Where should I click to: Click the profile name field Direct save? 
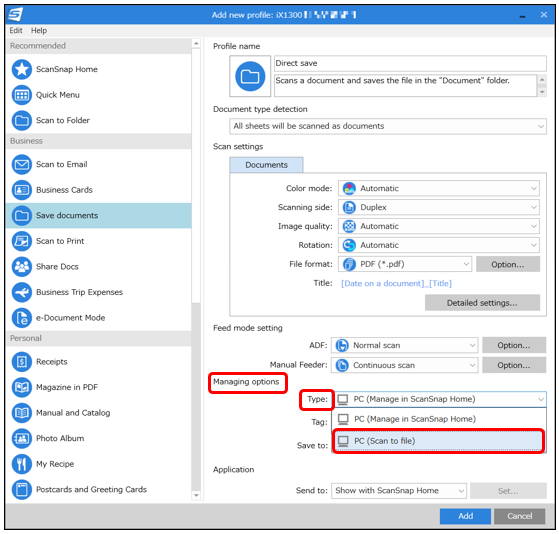point(410,63)
